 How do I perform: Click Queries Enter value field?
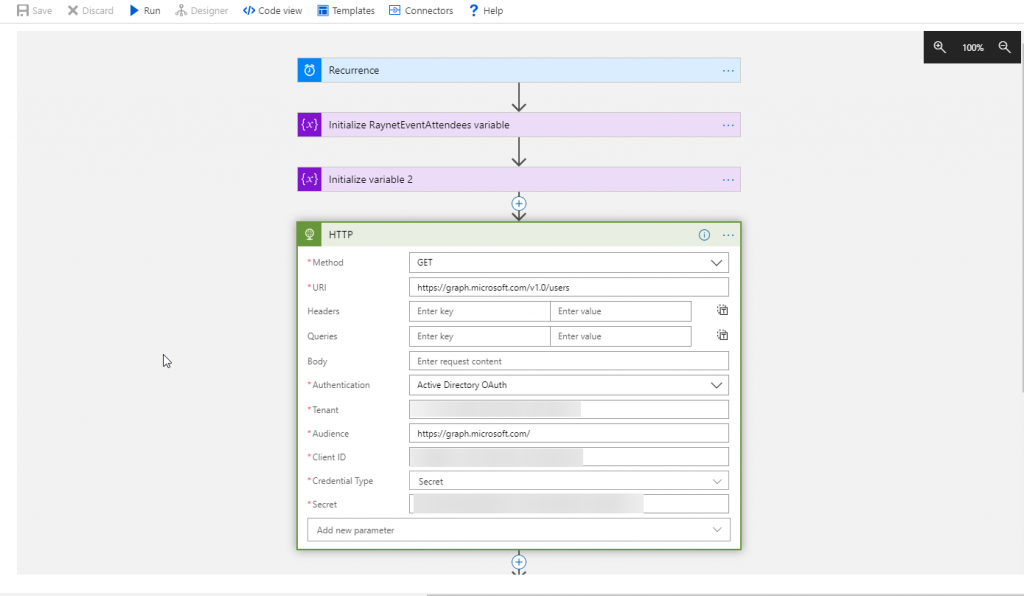620,336
